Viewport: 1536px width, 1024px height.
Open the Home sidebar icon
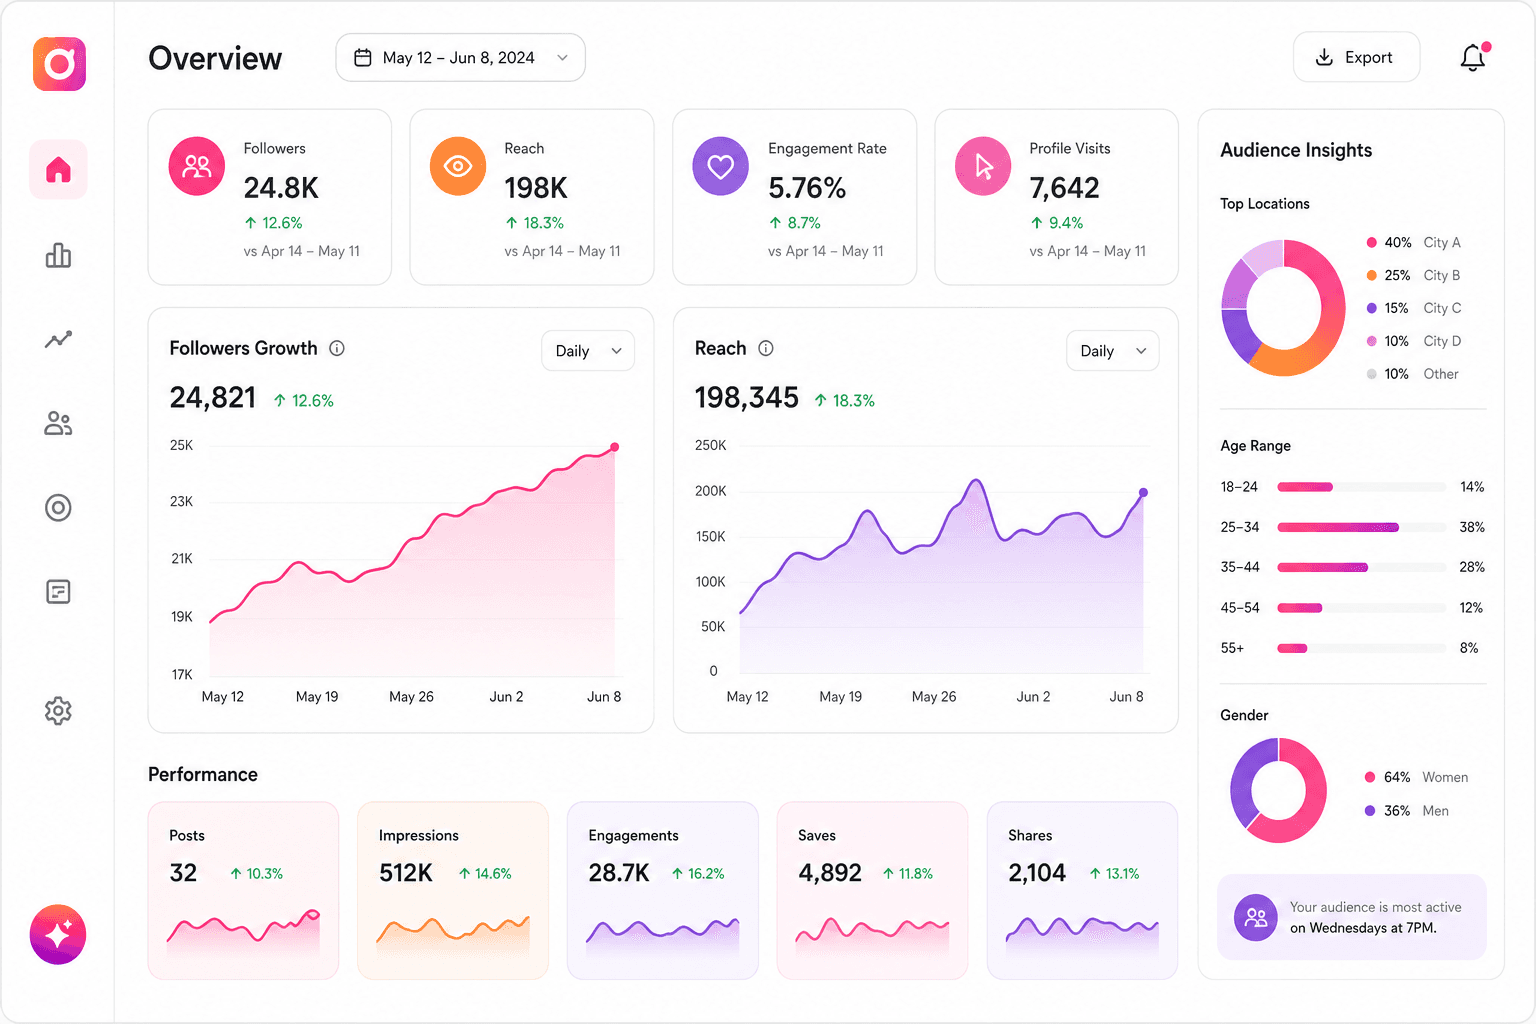[58, 170]
